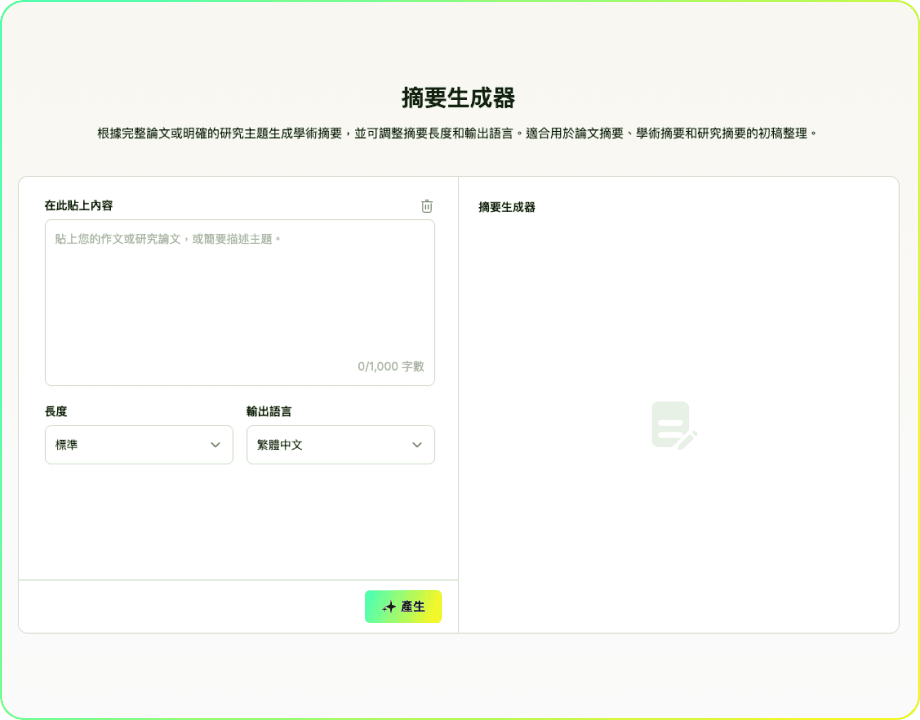The height and width of the screenshot is (720, 920).
Task: Click the document edit placeholder icon
Action: (x=674, y=425)
